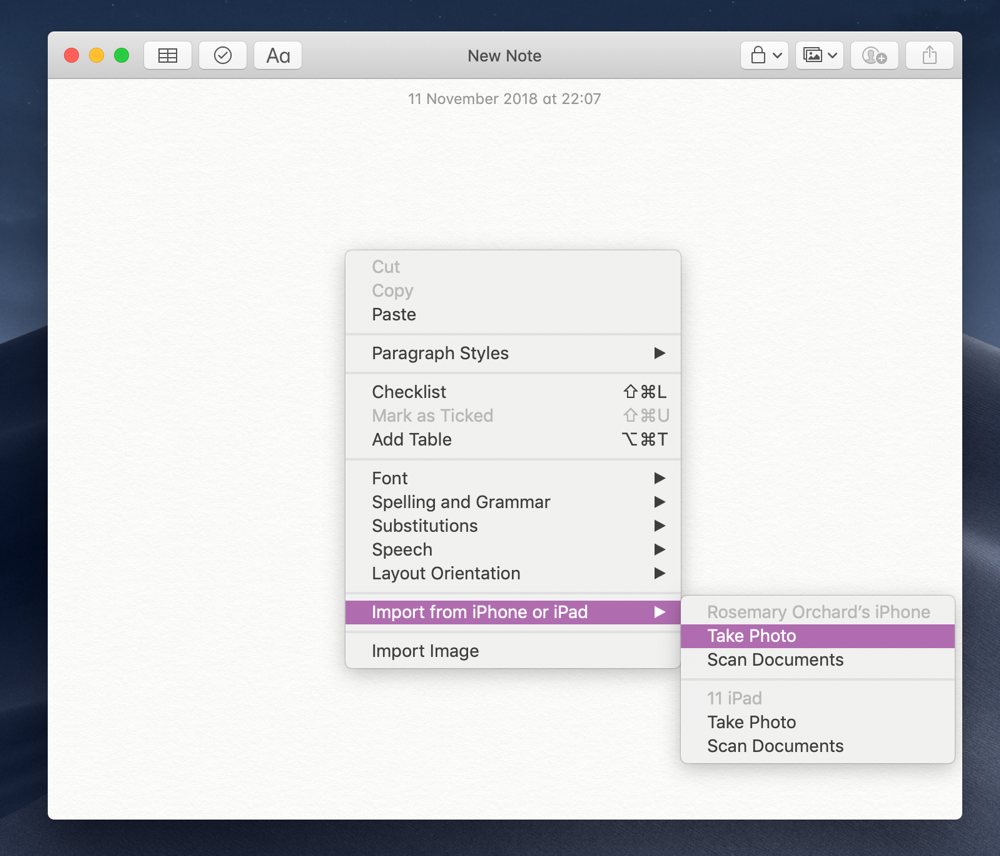The image size is (1000, 856).
Task: Open the lock note dropdown
Action: [765, 55]
